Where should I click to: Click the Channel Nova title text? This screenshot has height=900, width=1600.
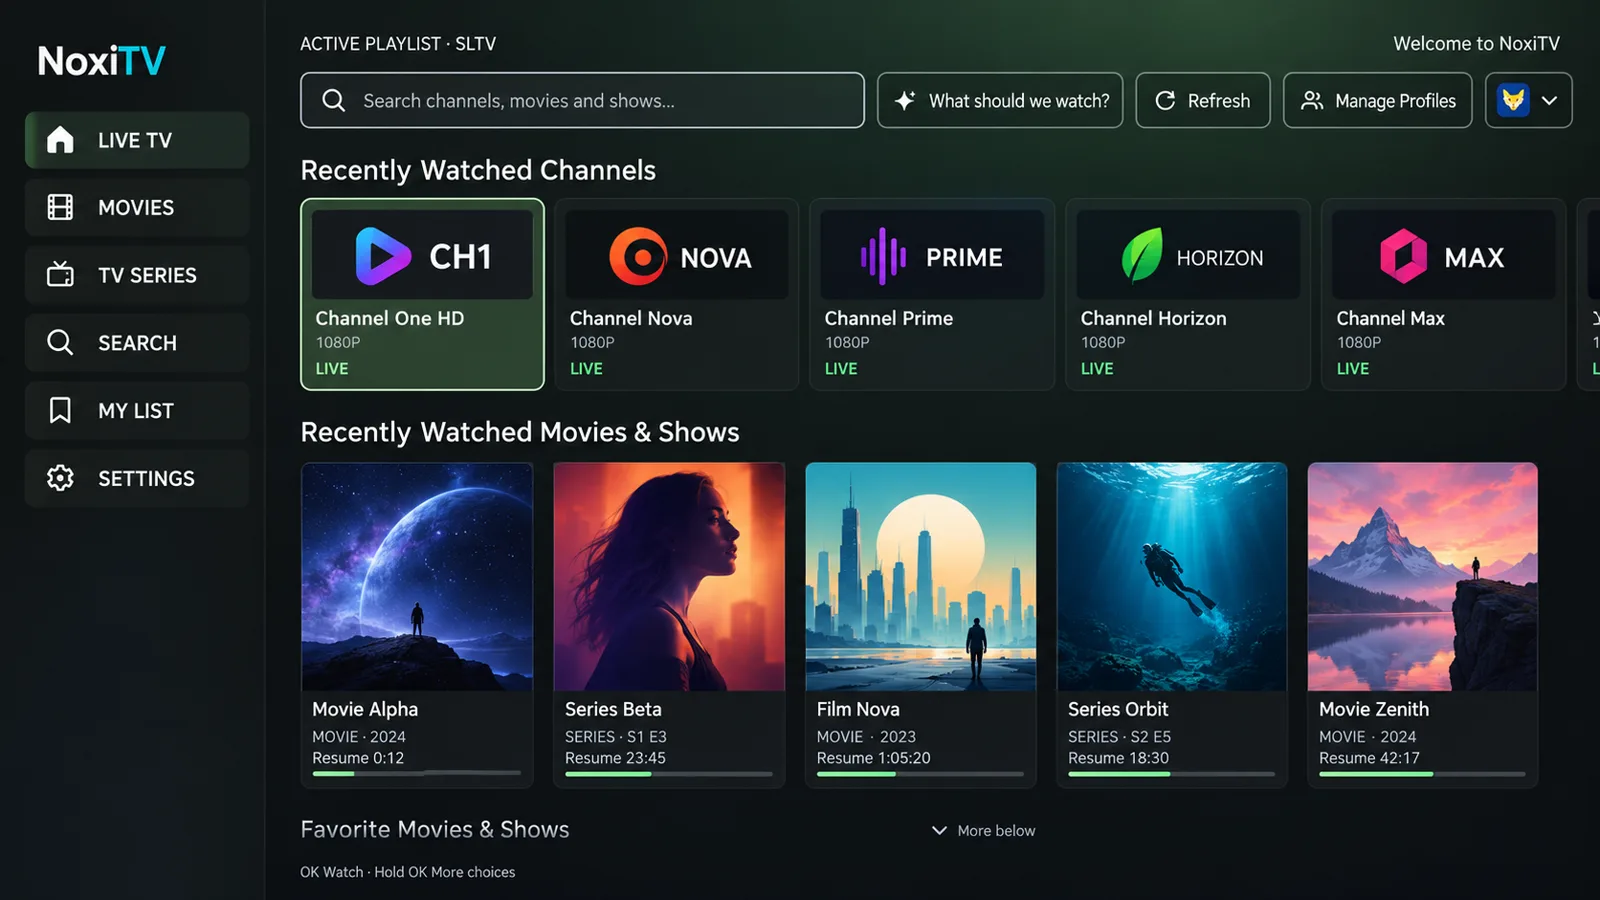631,318
